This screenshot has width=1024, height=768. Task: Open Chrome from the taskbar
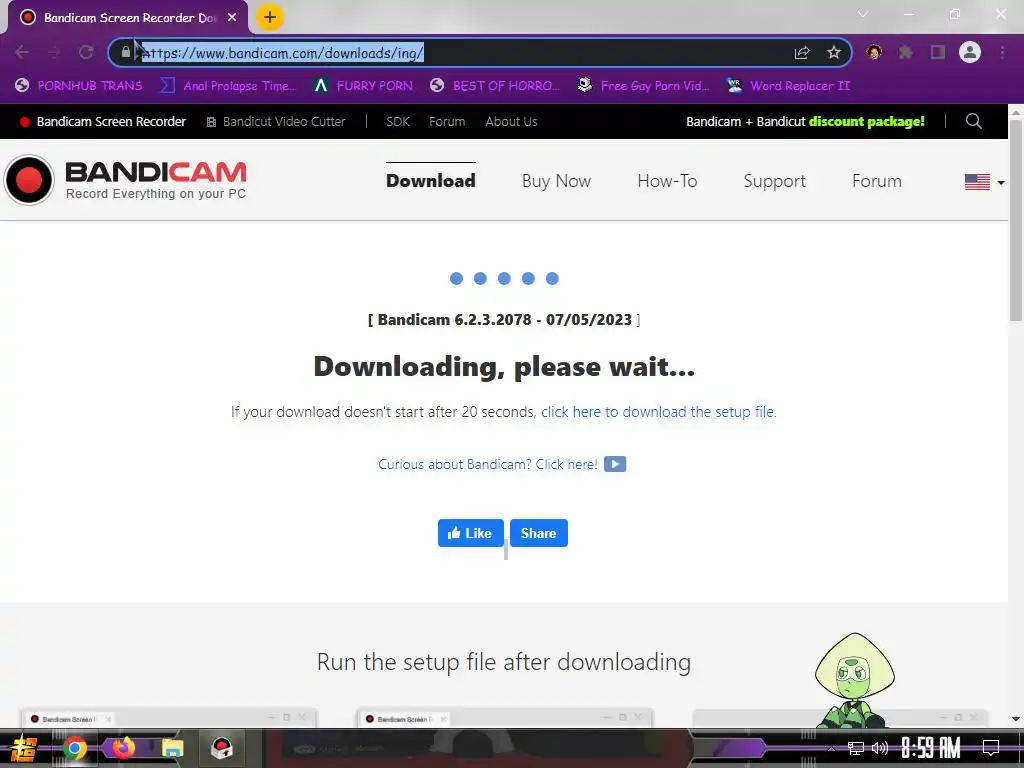(x=75, y=748)
